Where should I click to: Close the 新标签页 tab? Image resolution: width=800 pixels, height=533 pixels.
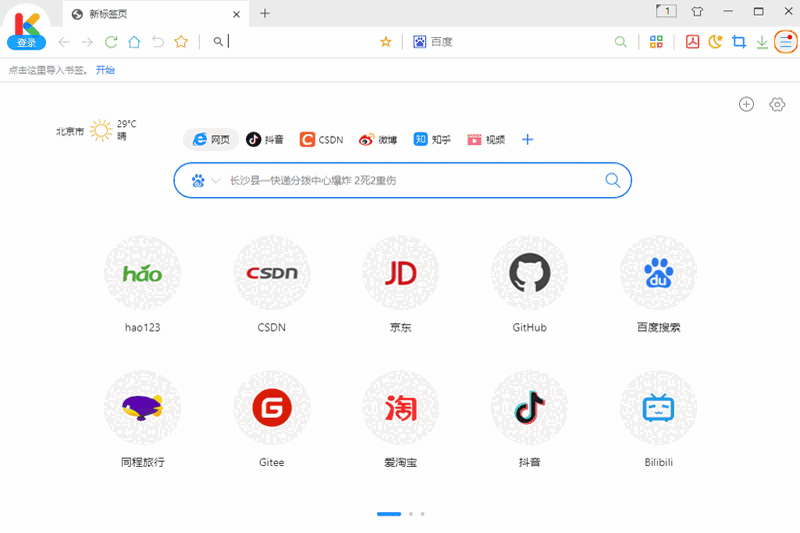[236, 14]
